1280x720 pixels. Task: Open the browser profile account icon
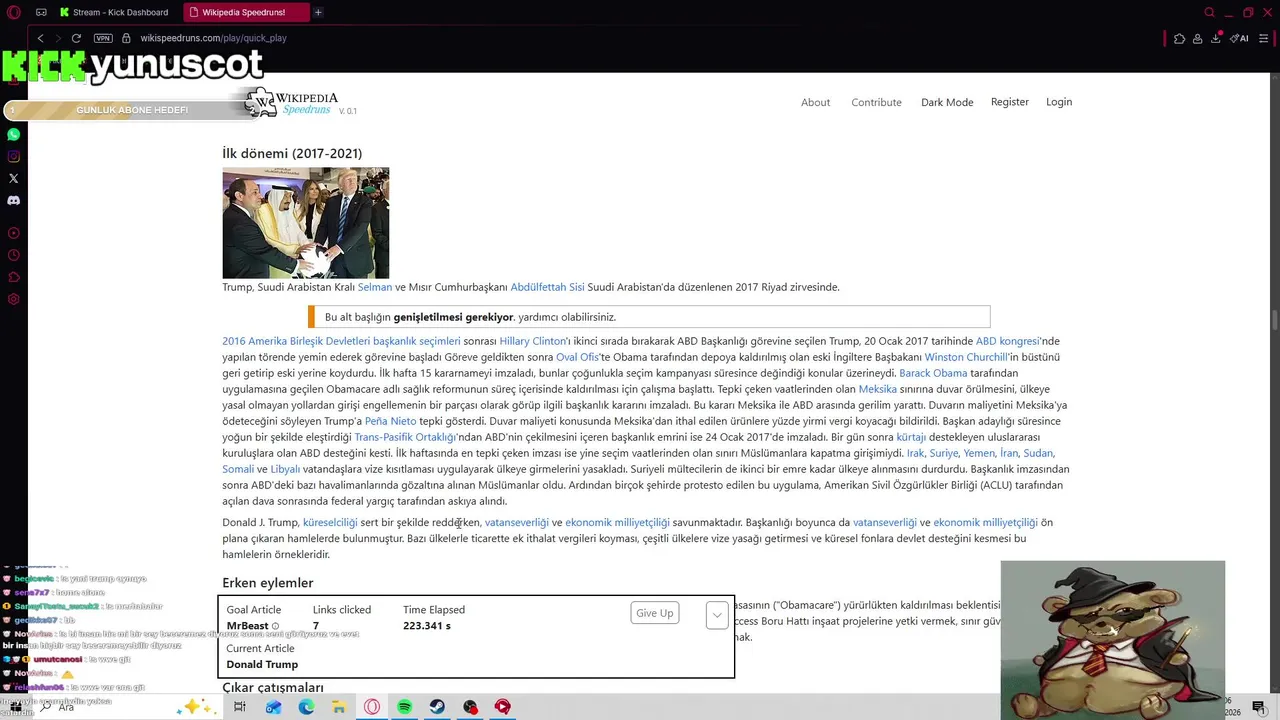(1198, 38)
